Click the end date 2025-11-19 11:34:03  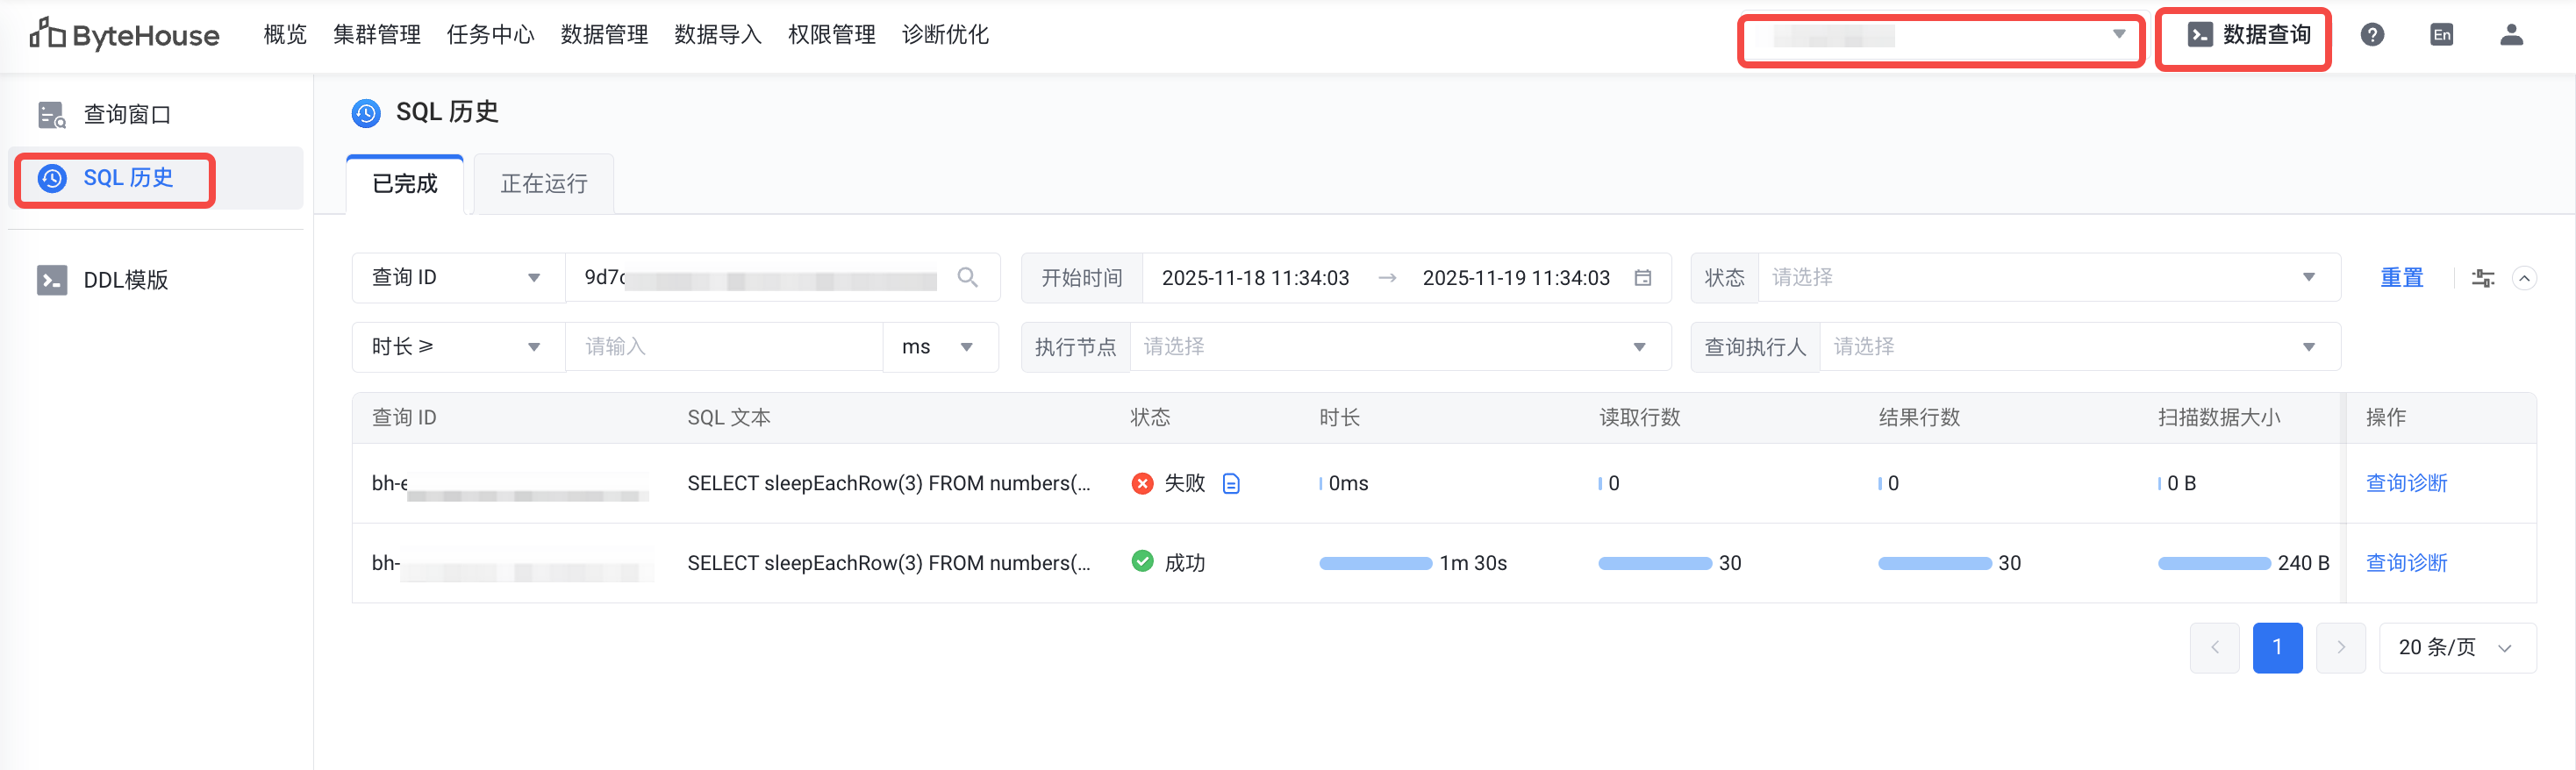(x=1516, y=278)
